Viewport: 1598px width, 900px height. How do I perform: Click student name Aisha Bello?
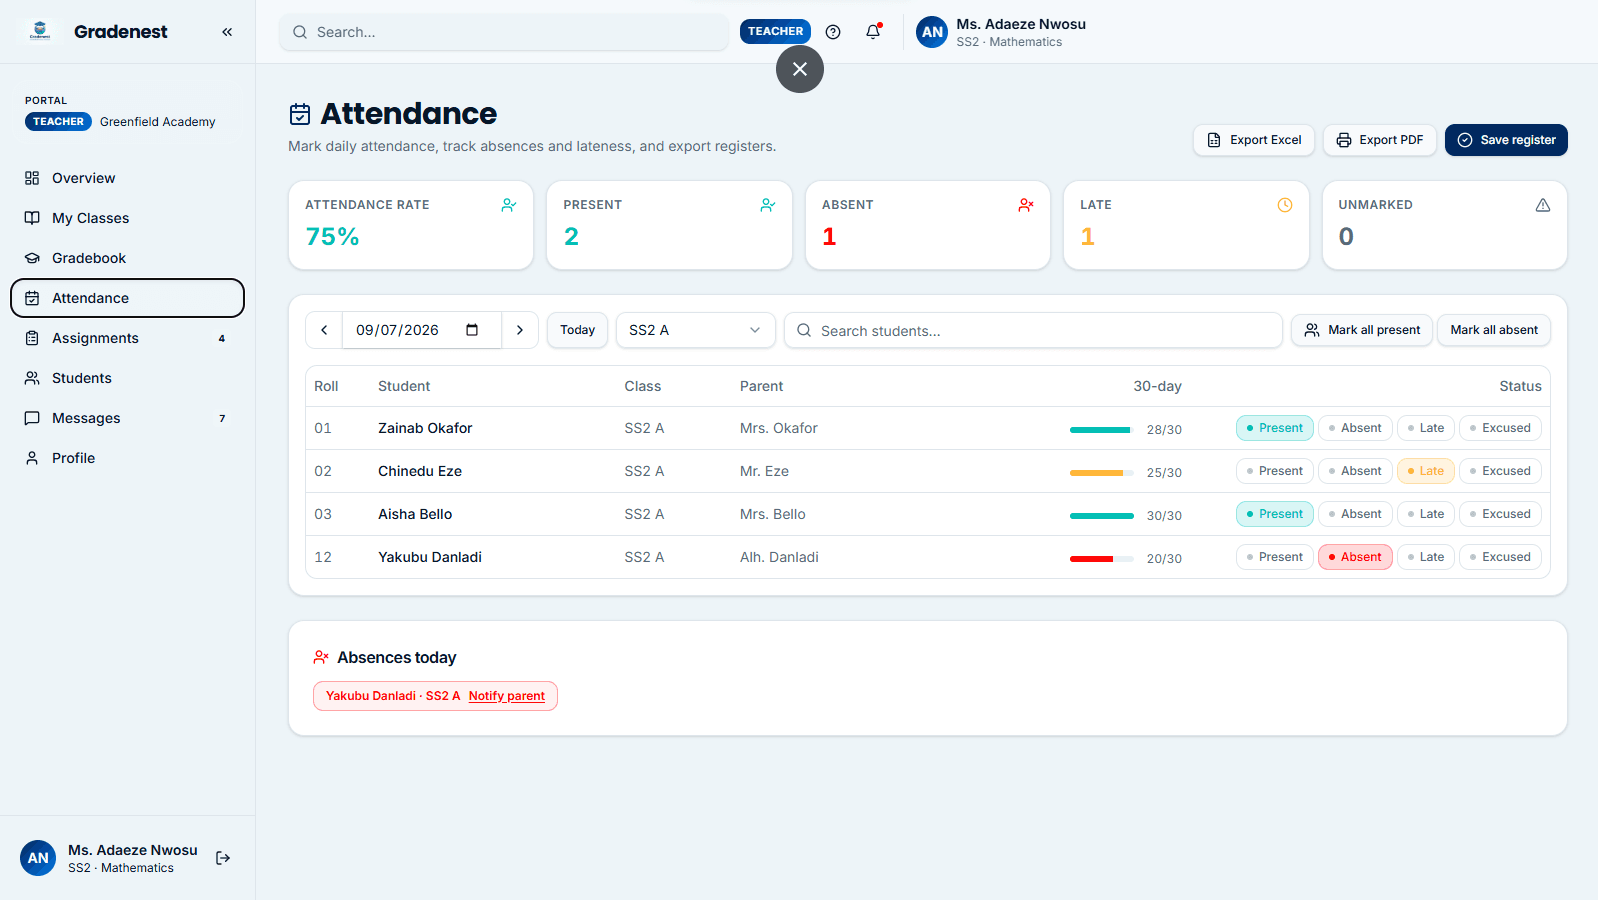(415, 514)
